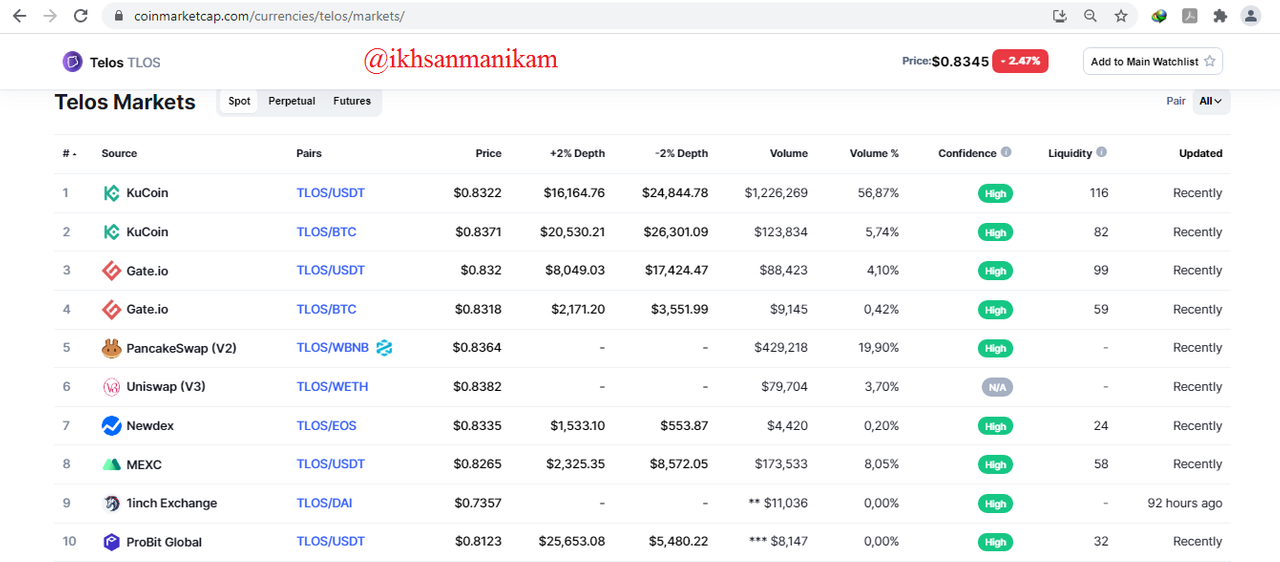Open the TLOS/DAI pair link
Image resolution: width=1280 pixels, height=562 pixels.
point(324,503)
